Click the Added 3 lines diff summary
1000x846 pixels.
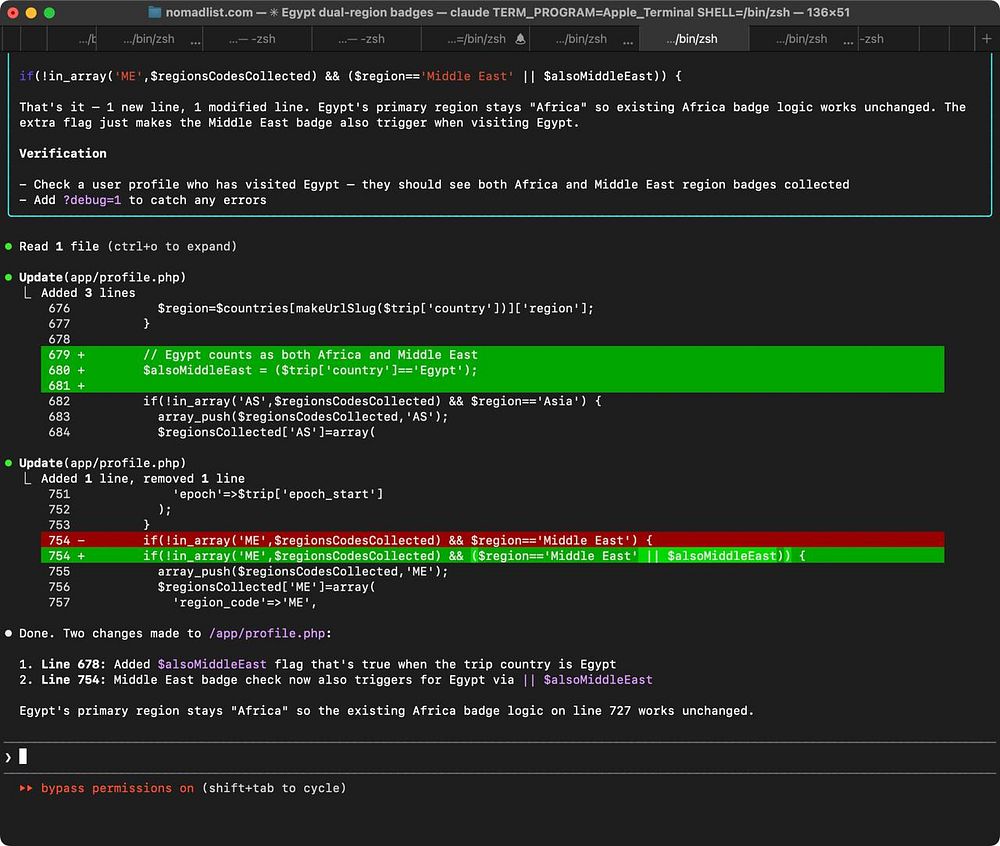click(88, 293)
